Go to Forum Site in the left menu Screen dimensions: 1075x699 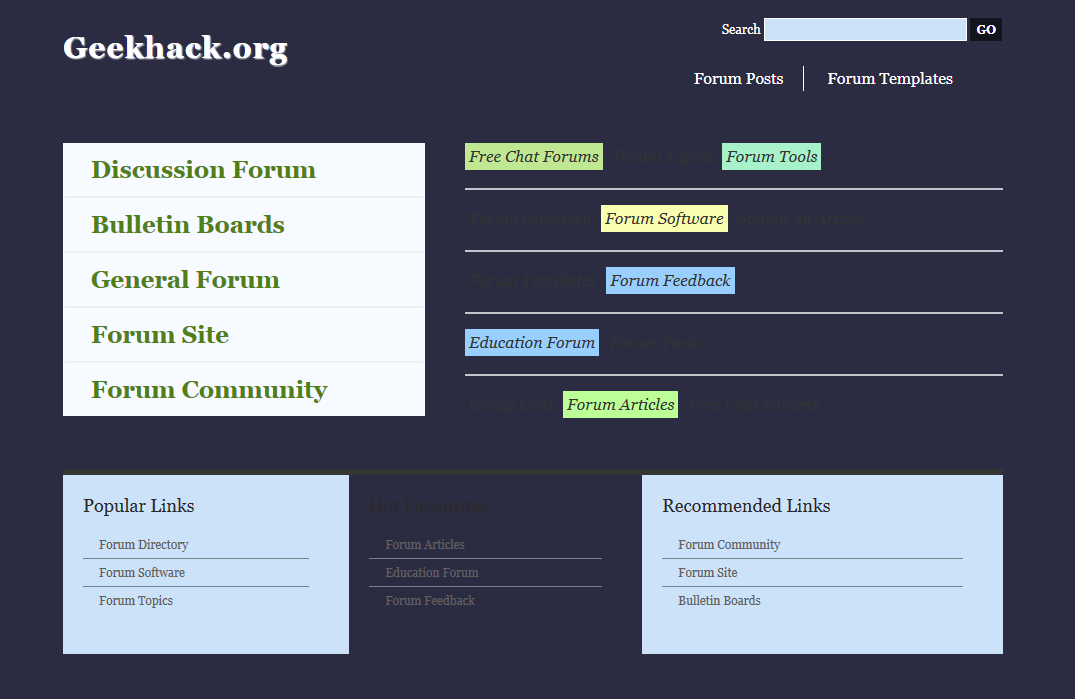(160, 335)
